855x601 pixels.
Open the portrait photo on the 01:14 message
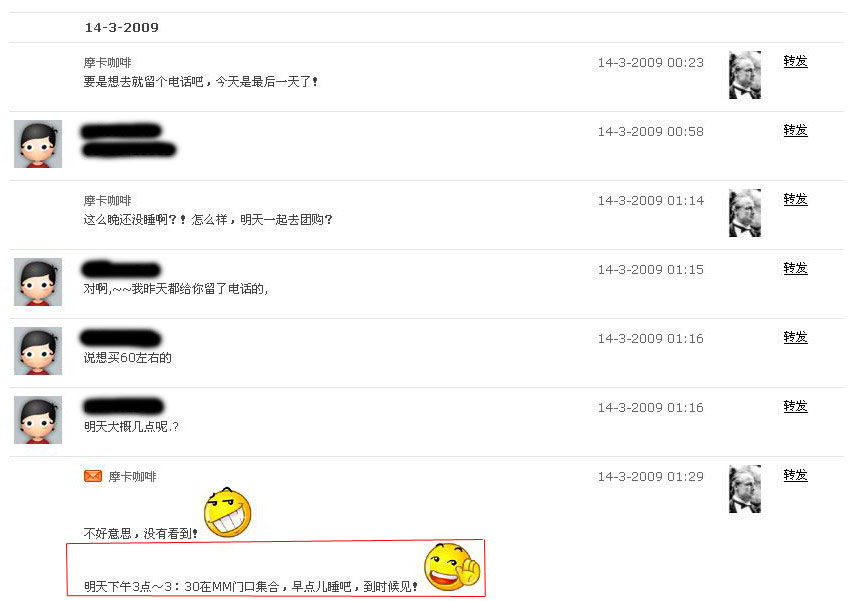(x=745, y=213)
